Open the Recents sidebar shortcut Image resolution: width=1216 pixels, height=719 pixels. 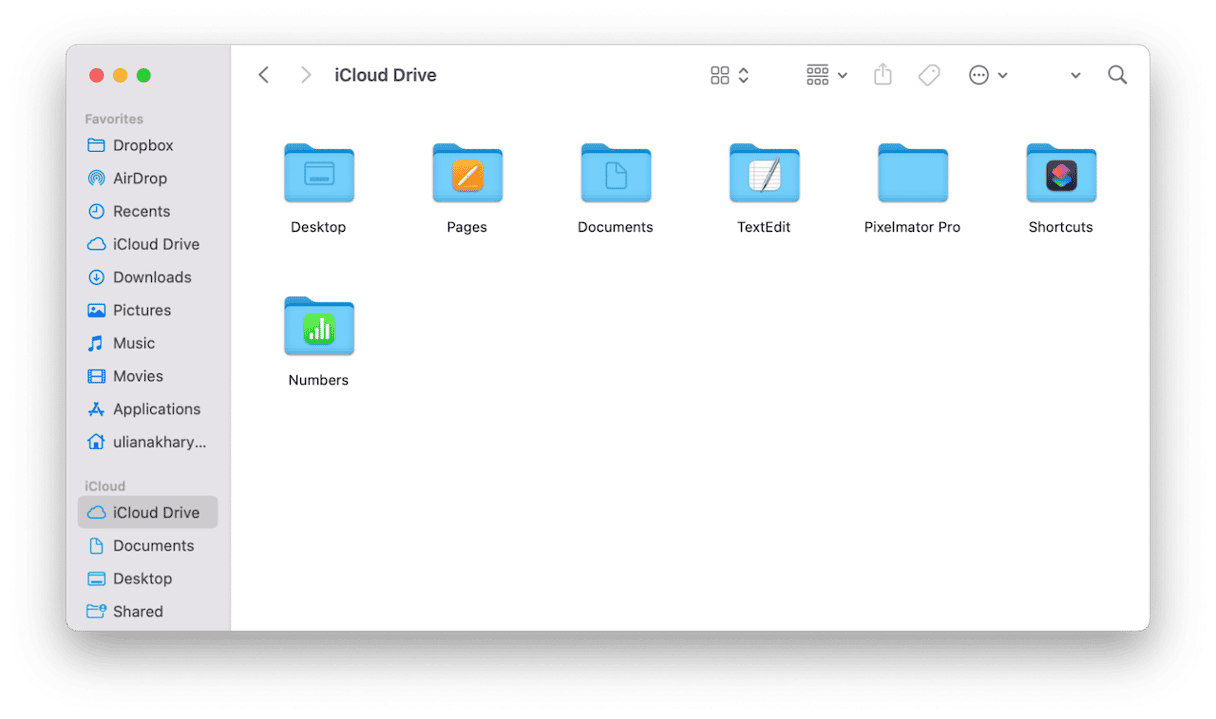pyautogui.click(x=141, y=211)
